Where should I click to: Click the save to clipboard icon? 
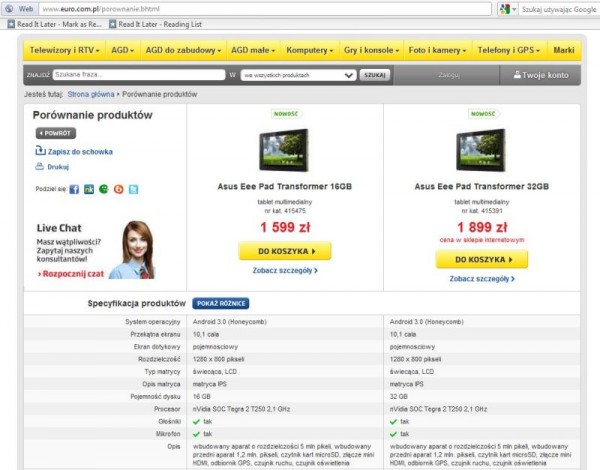coord(40,152)
